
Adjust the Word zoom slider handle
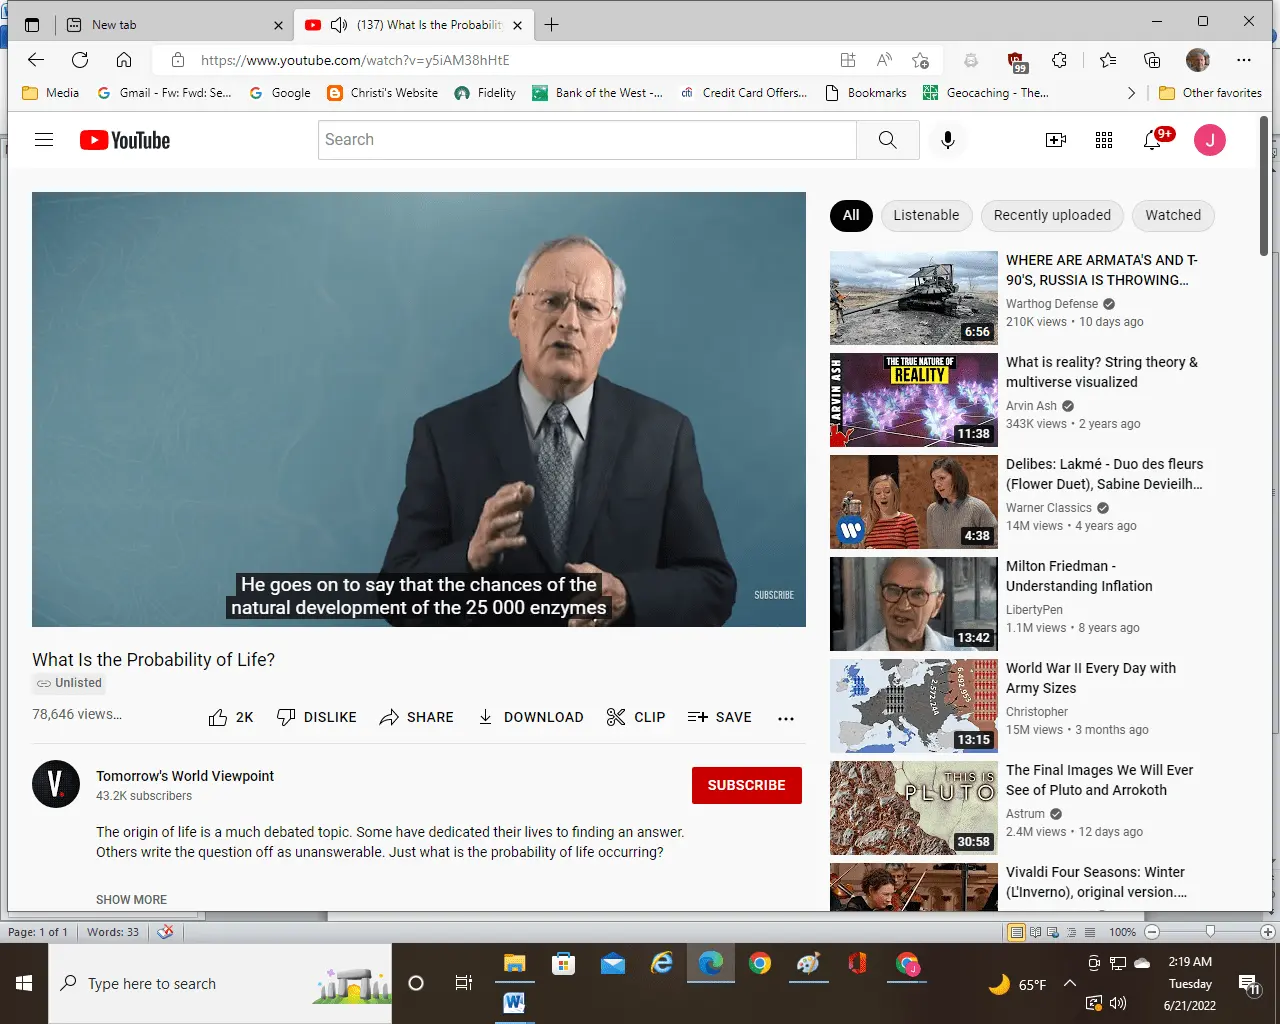coord(1210,932)
